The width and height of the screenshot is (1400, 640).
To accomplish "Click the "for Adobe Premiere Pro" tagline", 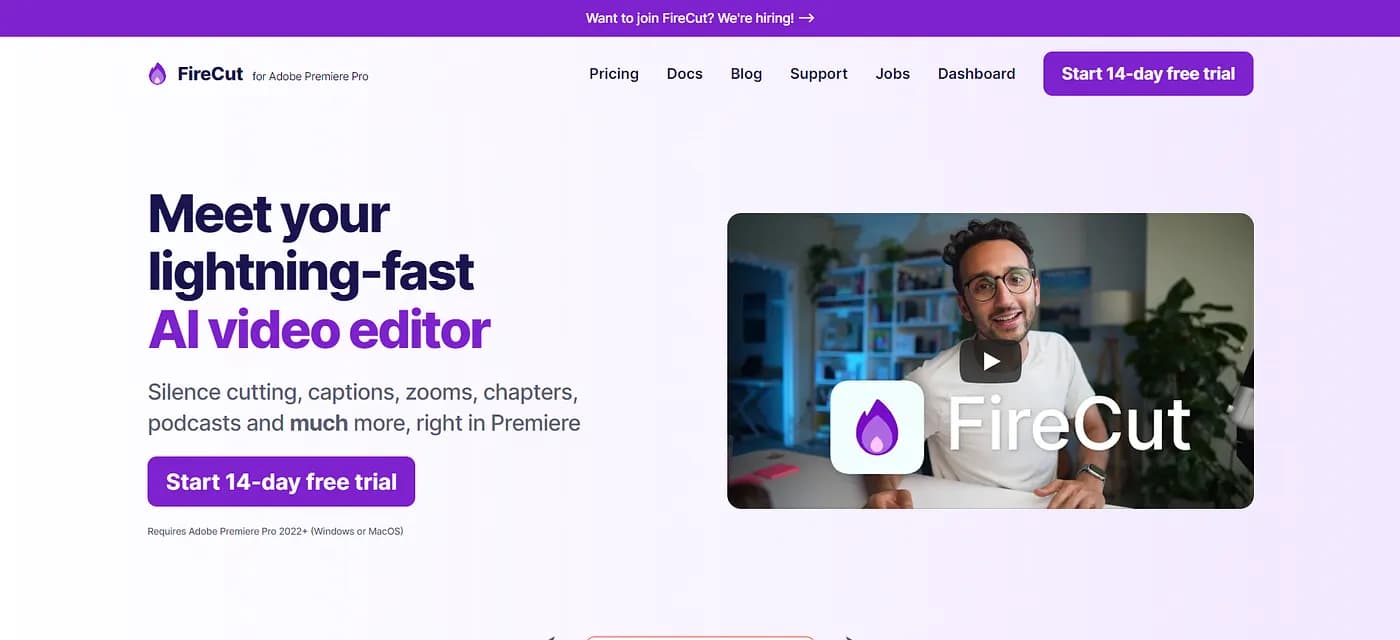I will (310, 76).
